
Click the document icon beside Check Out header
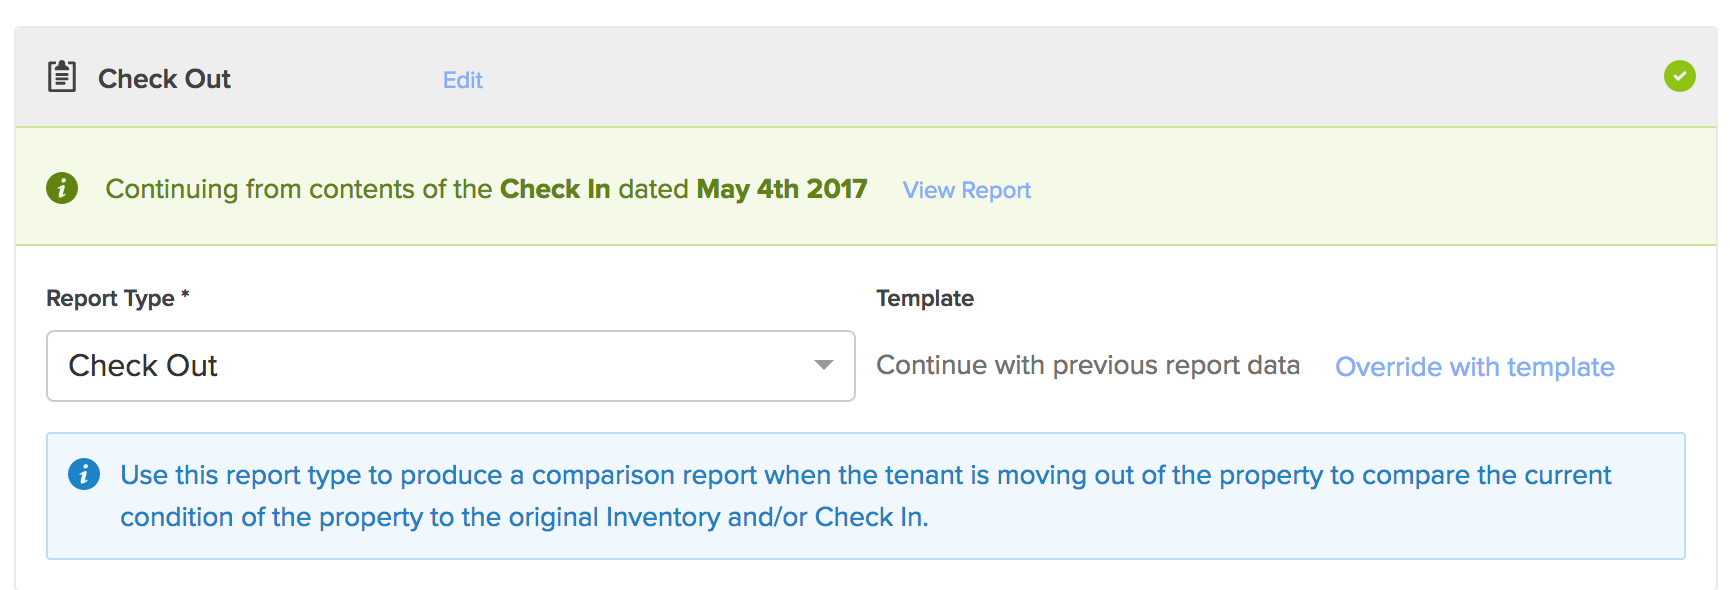click(x=61, y=76)
